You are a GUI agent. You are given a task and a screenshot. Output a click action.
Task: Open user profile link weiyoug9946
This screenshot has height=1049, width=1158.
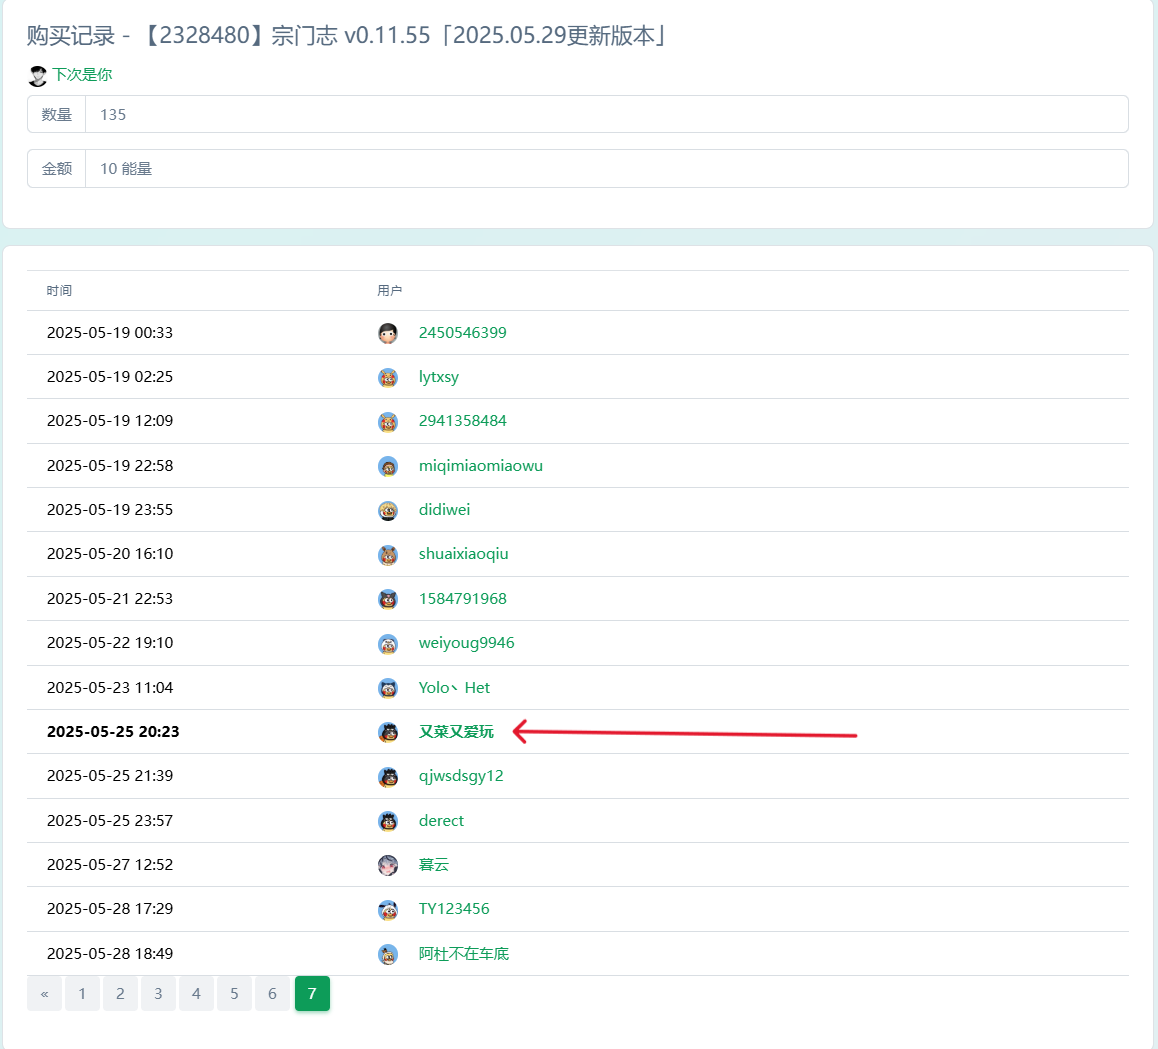point(466,643)
